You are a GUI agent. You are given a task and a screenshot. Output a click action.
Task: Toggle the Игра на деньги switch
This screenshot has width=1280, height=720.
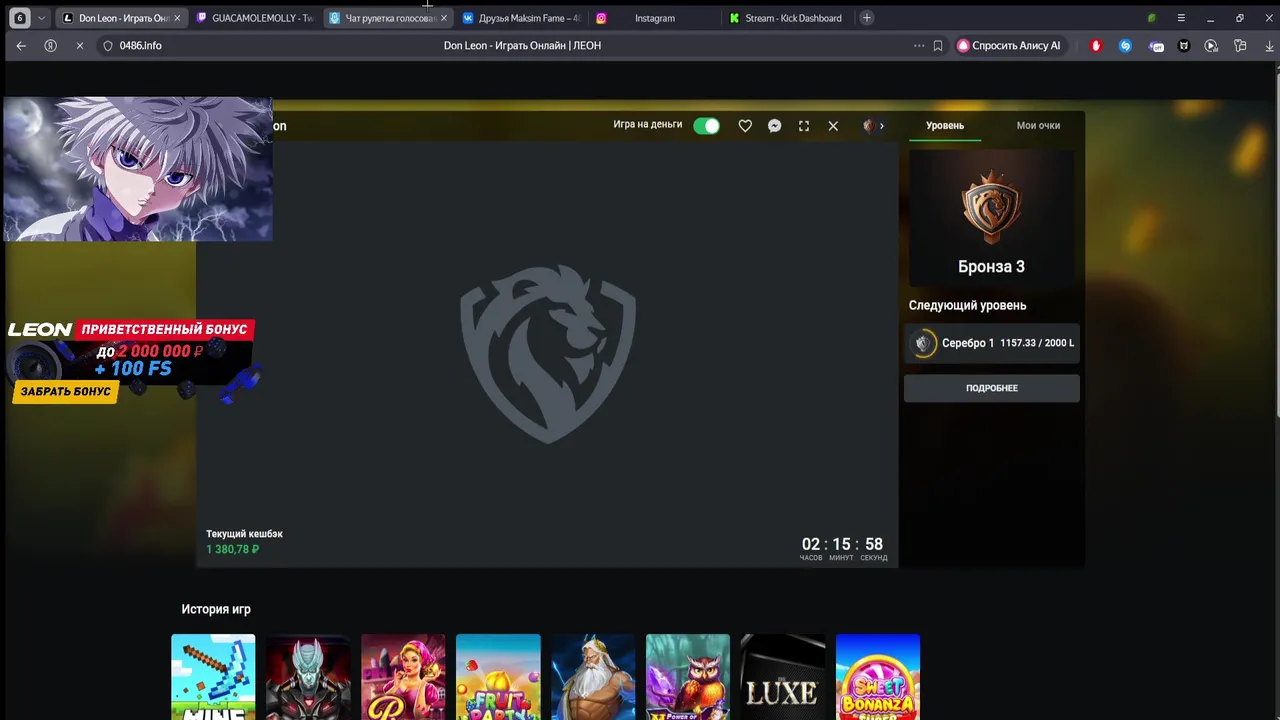[706, 125]
